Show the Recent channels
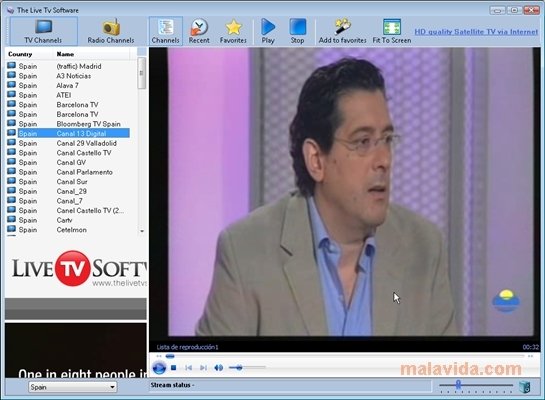Image resolution: width=545 pixels, height=400 pixels. 199,31
